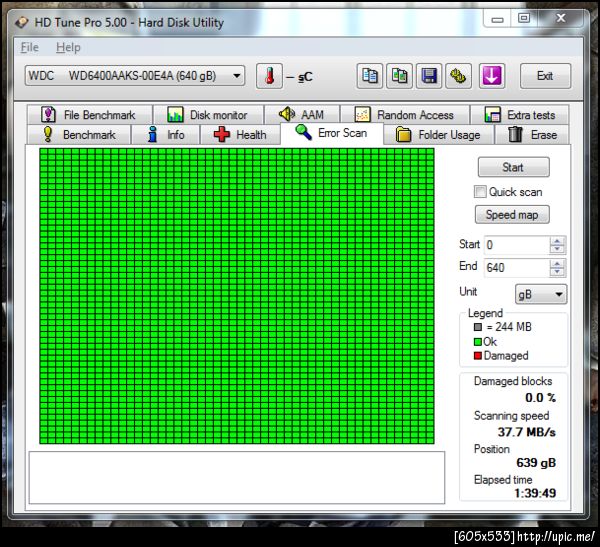Screen dimensions: 600x547
Task: Open the Extra tests tab
Action: pos(520,115)
